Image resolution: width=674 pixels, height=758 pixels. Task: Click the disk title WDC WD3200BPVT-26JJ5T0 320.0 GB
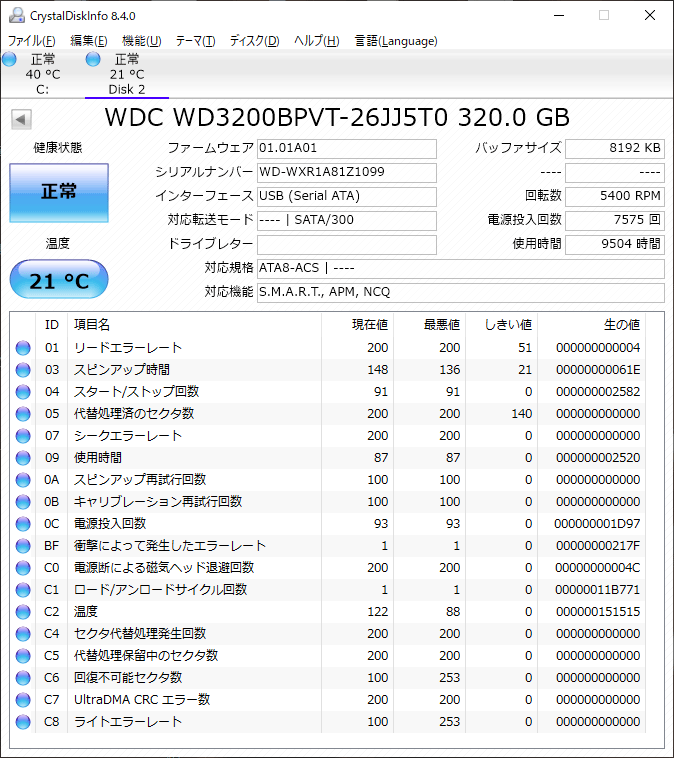click(x=337, y=117)
